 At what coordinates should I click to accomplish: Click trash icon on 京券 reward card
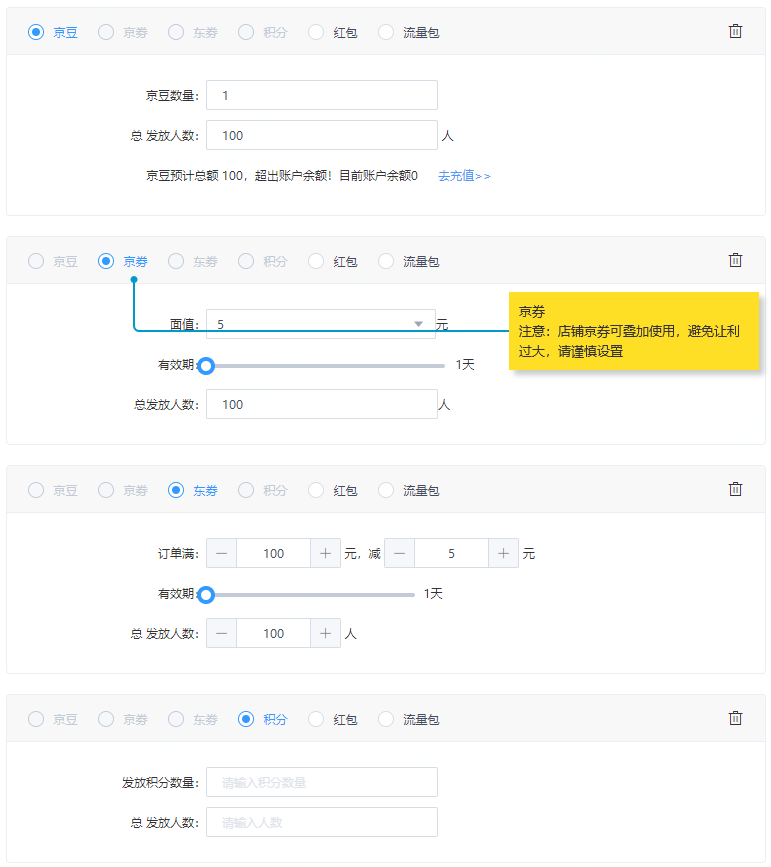pyautogui.click(x=735, y=260)
